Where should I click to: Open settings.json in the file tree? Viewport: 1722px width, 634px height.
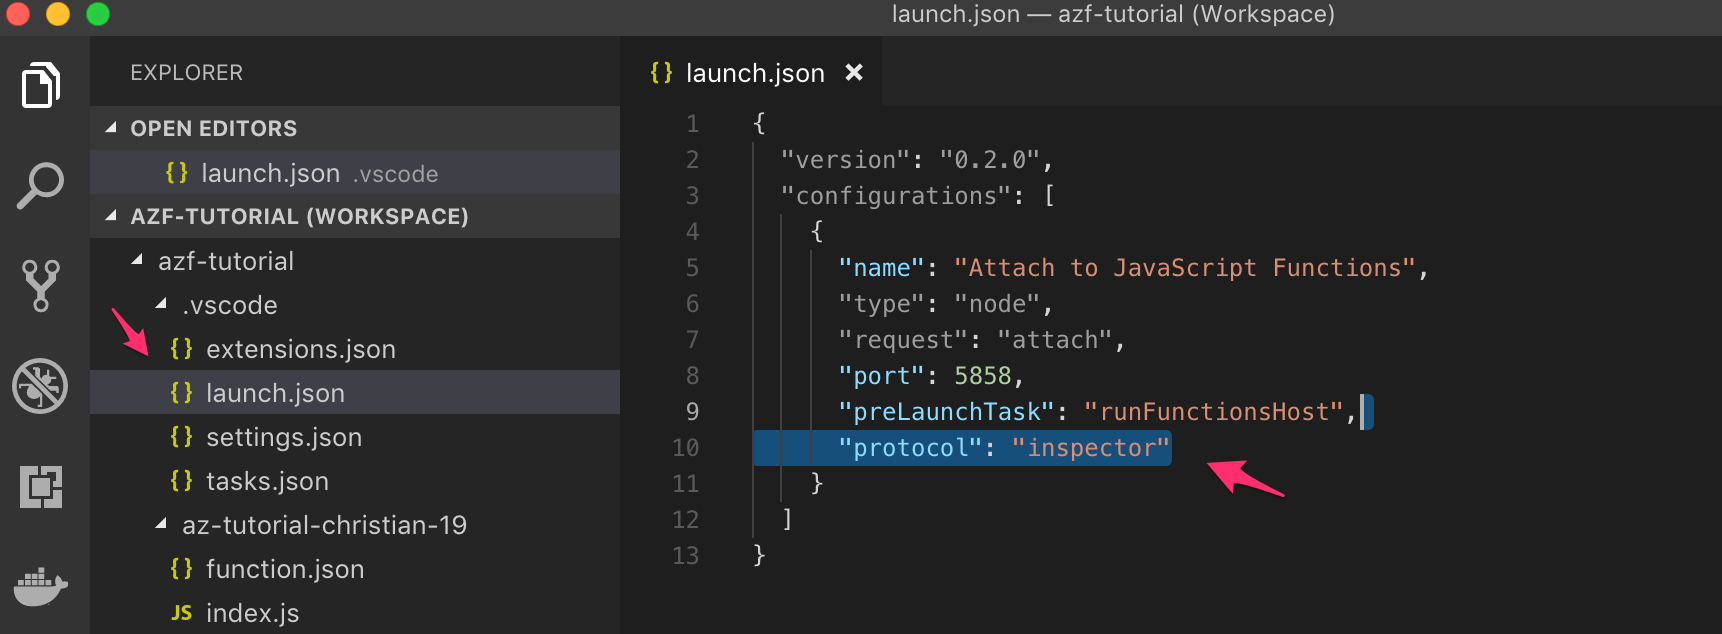[x=283, y=437]
